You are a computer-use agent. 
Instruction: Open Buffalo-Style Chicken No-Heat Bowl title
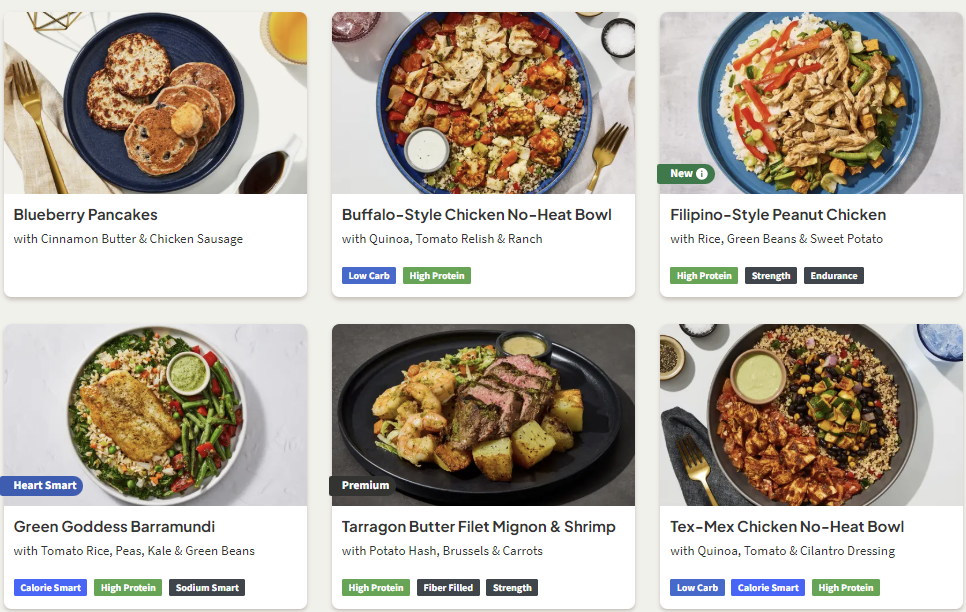[476, 214]
